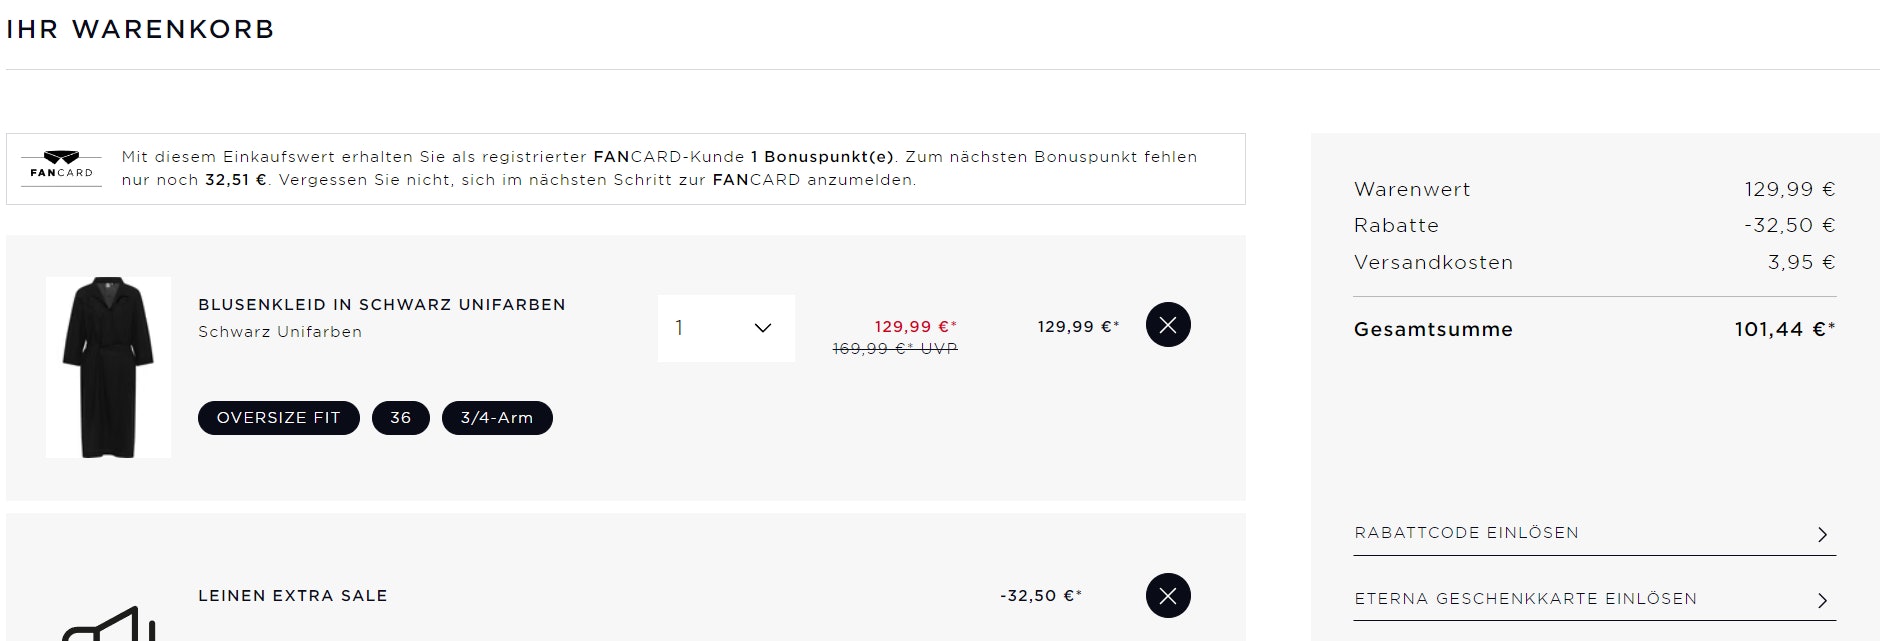Click the Schwarz Unifarben color subtitle

tap(280, 332)
